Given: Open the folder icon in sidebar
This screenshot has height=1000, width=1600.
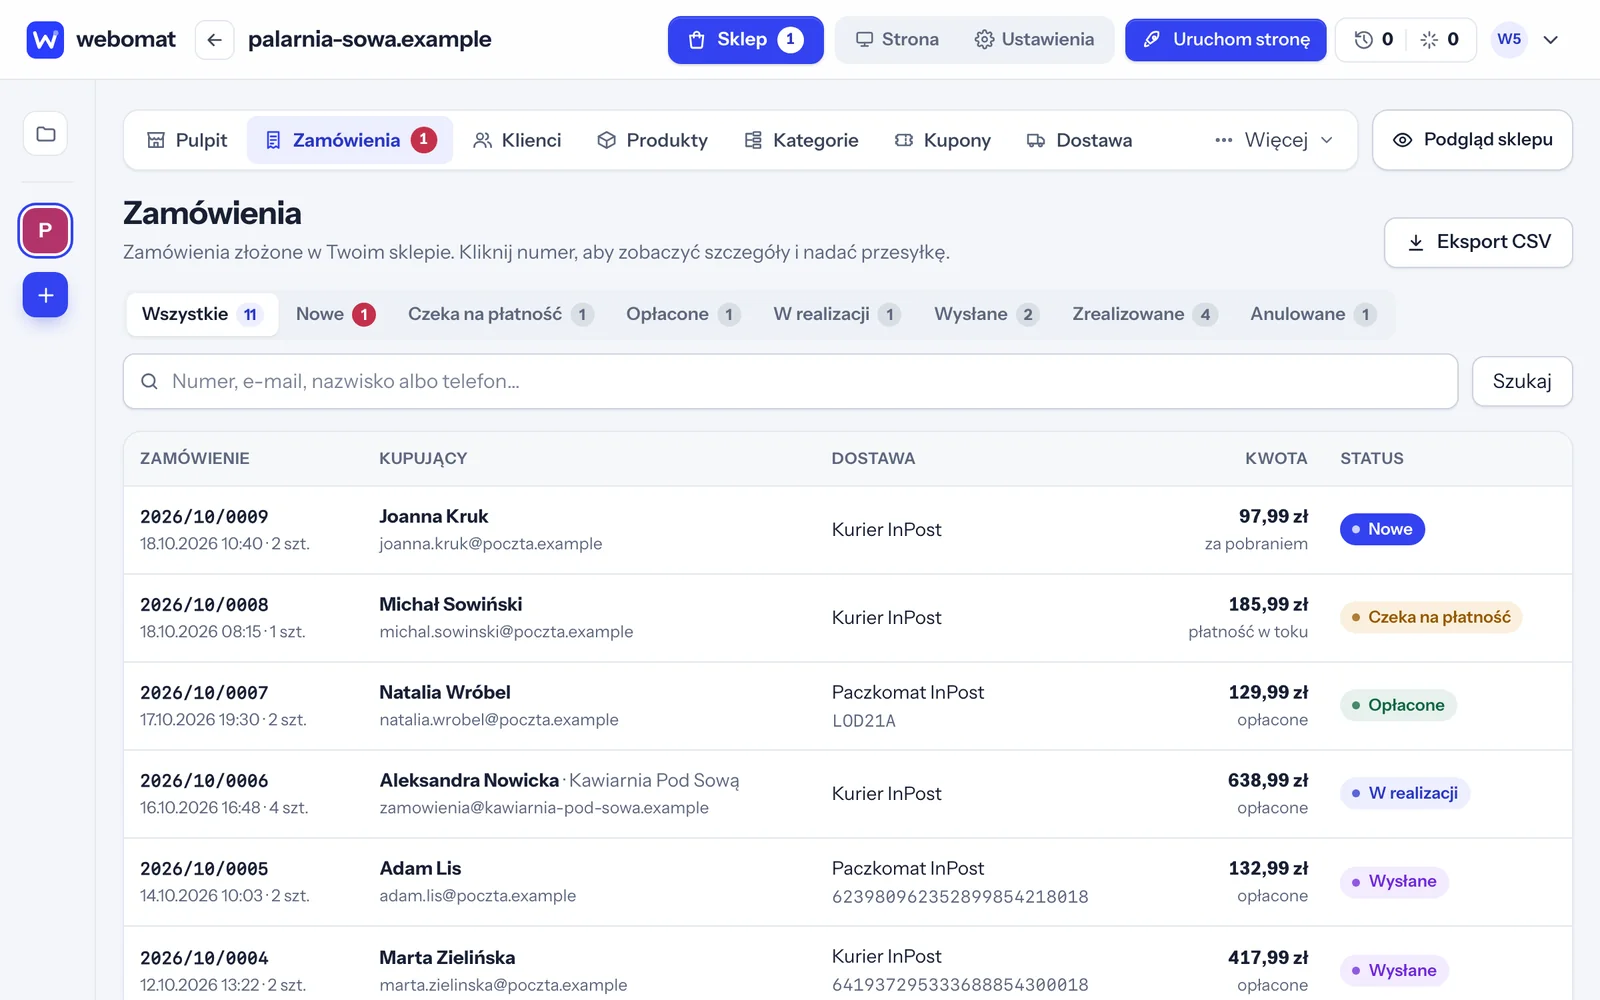Looking at the screenshot, I should point(46,134).
